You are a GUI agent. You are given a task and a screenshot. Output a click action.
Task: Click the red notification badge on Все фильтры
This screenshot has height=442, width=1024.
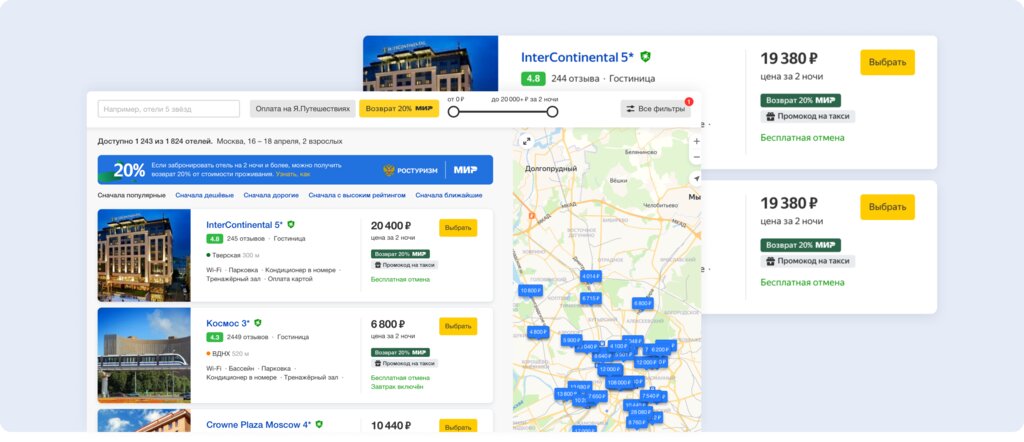click(x=688, y=101)
